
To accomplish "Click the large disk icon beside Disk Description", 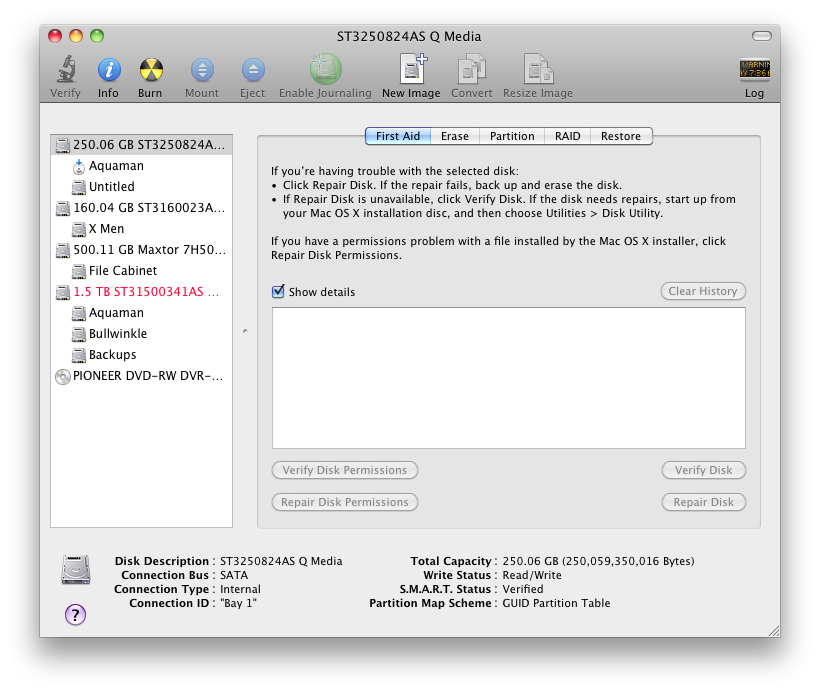I will click(76, 570).
